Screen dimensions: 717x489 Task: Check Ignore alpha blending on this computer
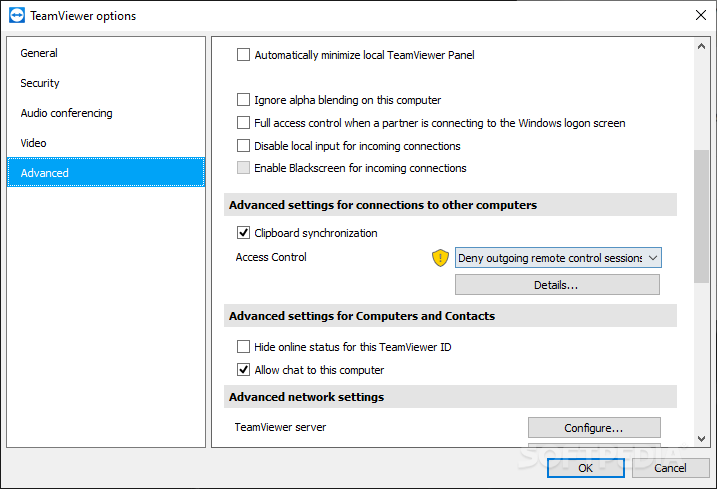[243, 100]
